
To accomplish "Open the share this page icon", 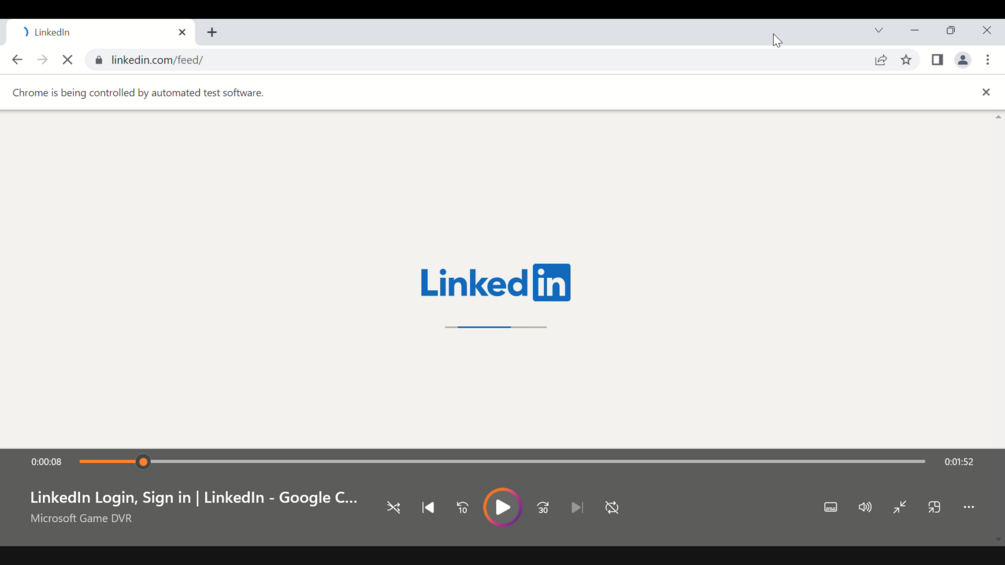I will click(881, 60).
